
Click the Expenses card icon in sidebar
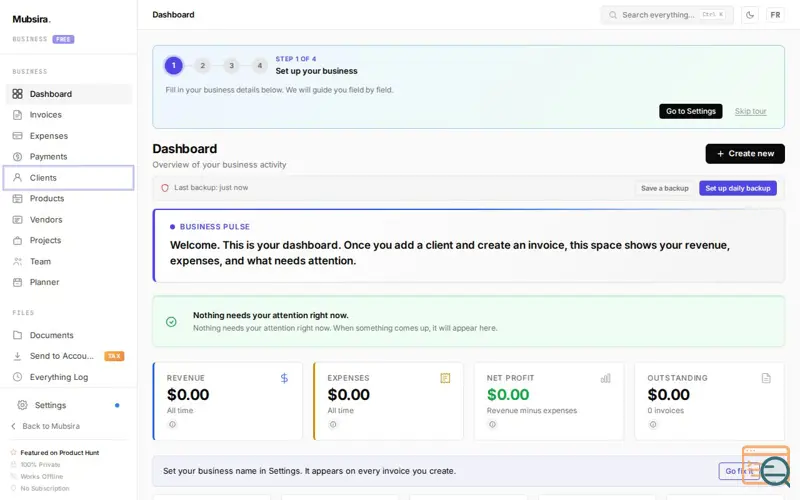click(x=17, y=136)
